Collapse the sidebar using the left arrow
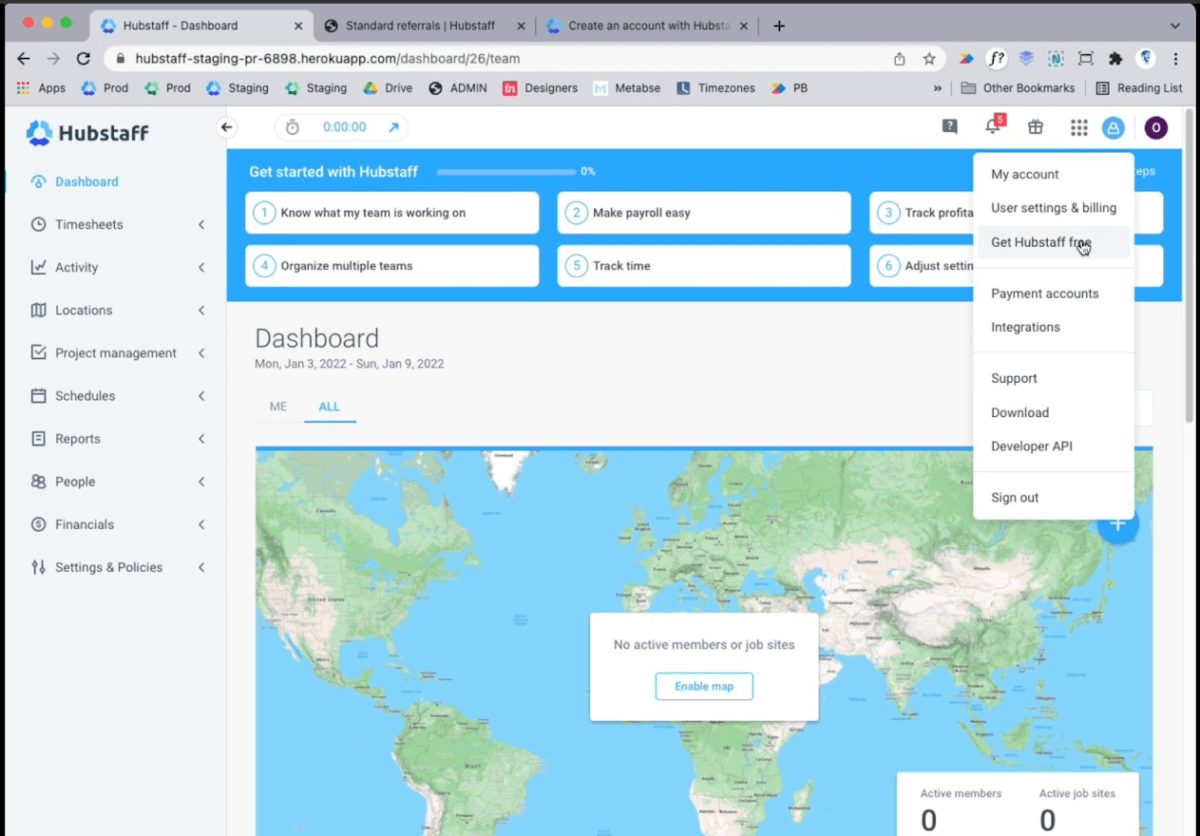 [227, 127]
